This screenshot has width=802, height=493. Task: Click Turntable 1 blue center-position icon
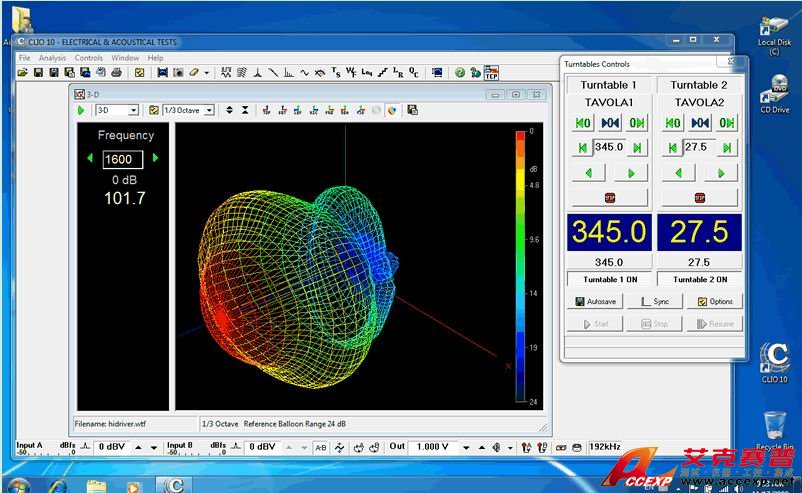pyautogui.click(x=610, y=123)
